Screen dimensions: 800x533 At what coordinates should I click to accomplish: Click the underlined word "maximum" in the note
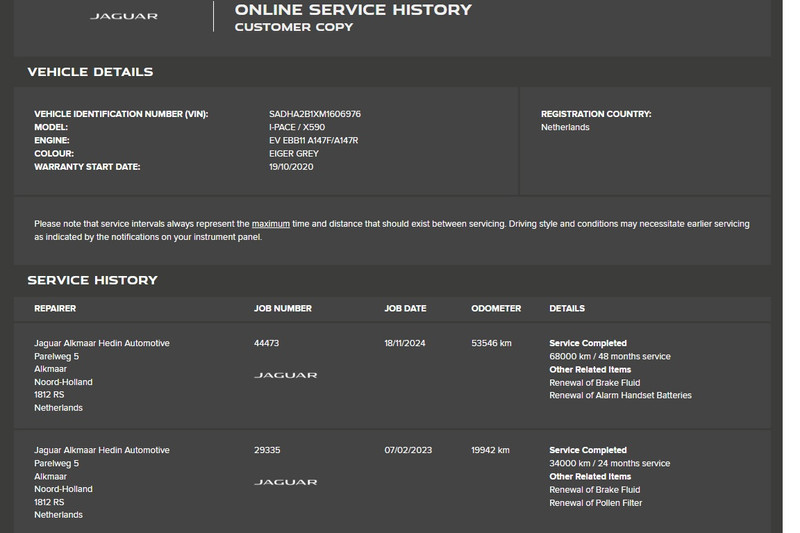(271, 224)
